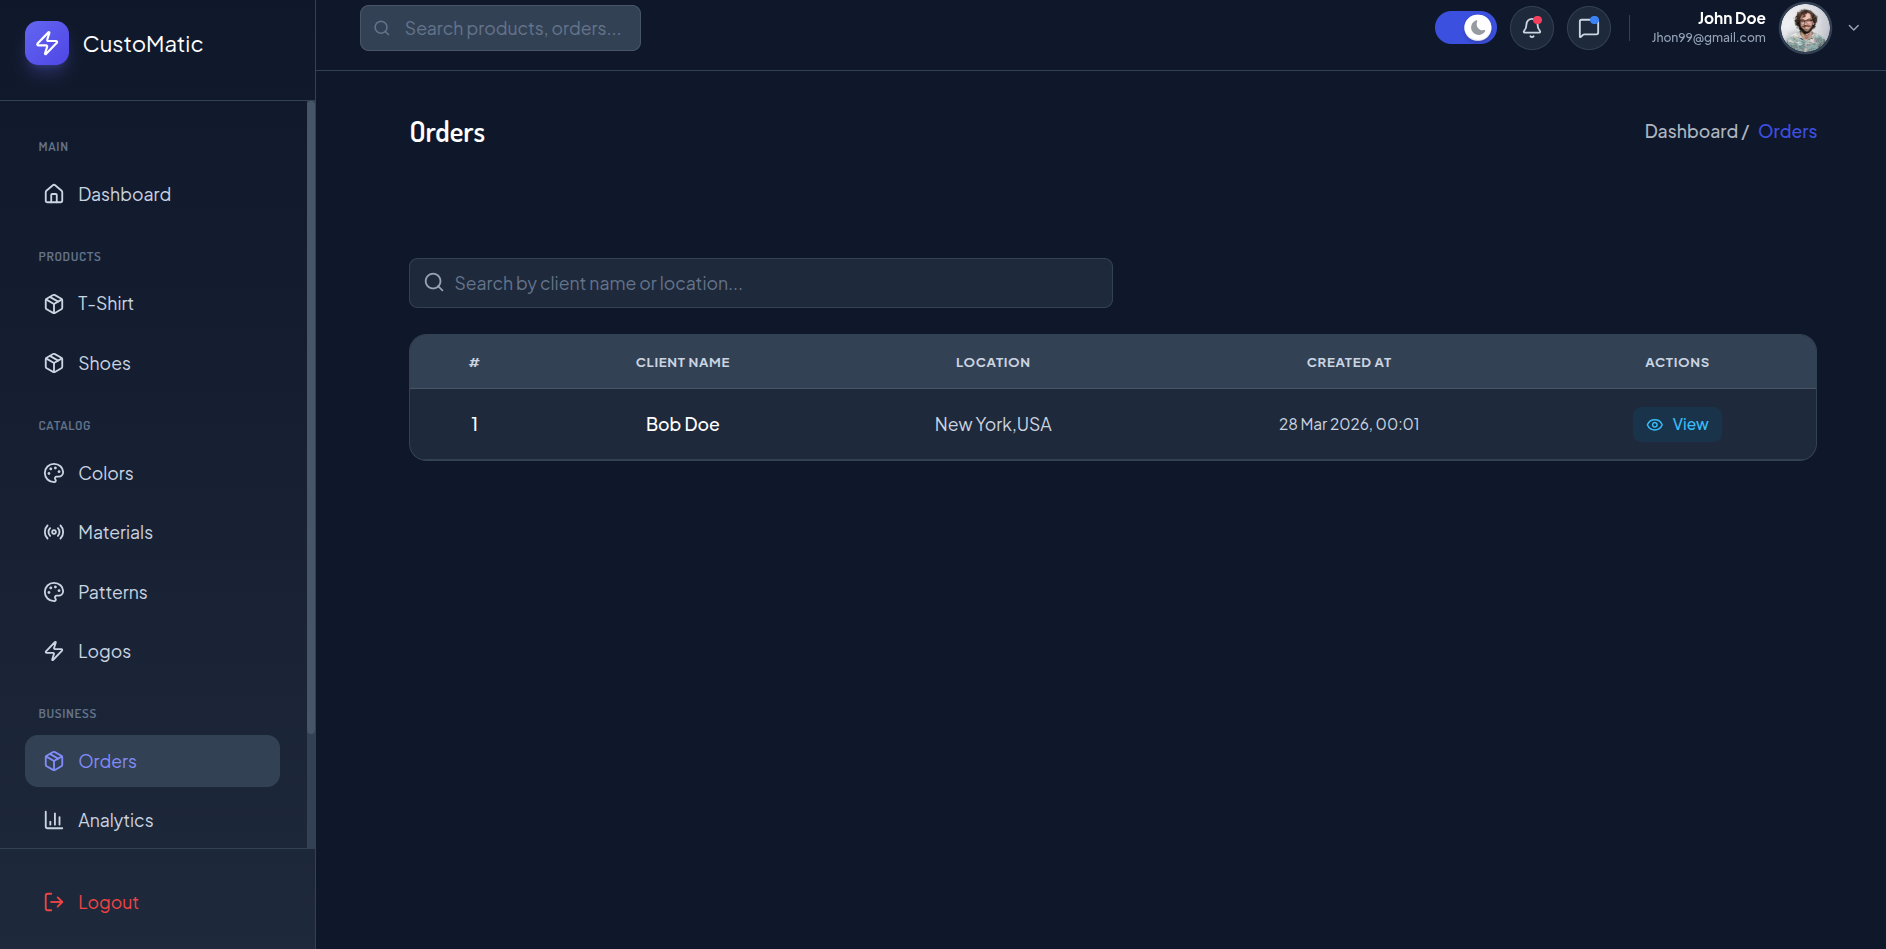Open the Orders sidebar item

152,761
